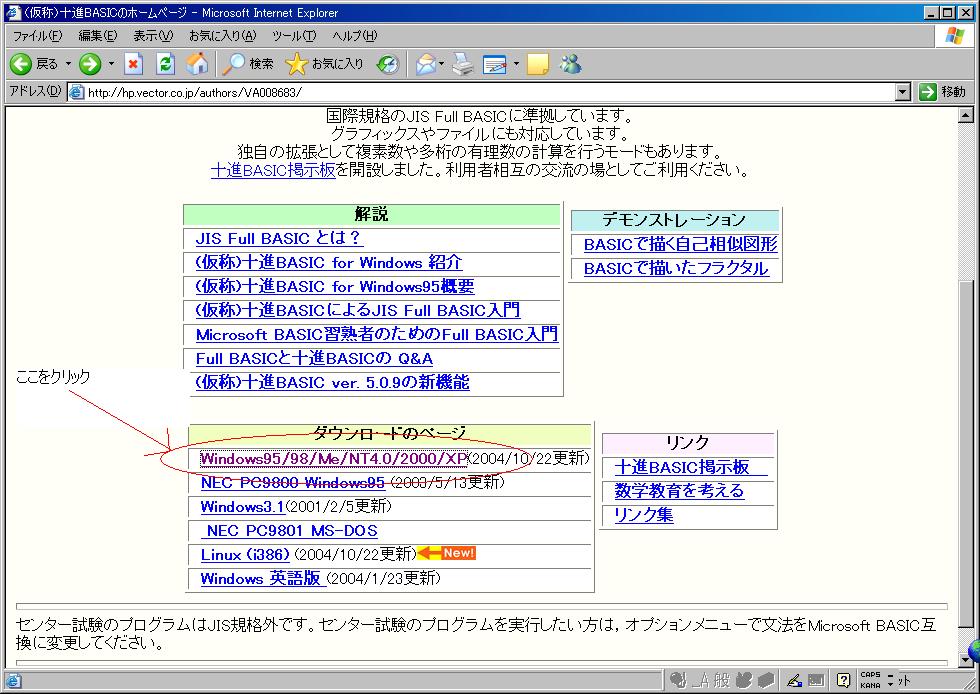Image resolution: width=980 pixels, height=694 pixels.
Task: Open Microsoft BASIC習熟者のためのFull BASIC入門 link
Action: coord(377,334)
